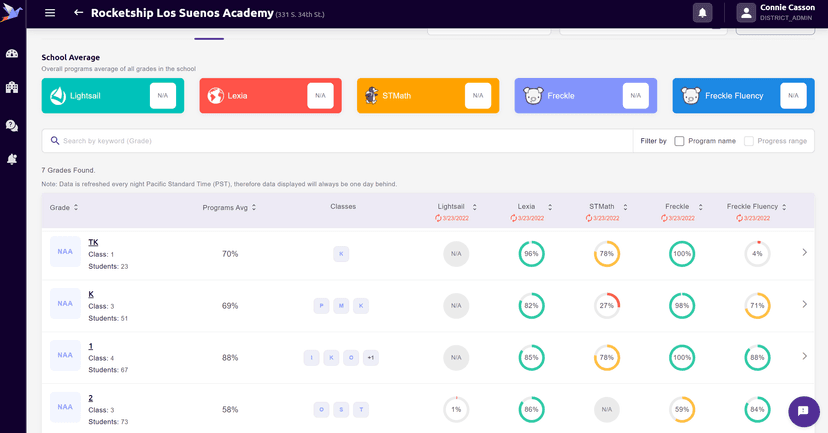Click Freckle Fluency refresh date icon
The image size is (828, 433).
click(x=739, y=218)
